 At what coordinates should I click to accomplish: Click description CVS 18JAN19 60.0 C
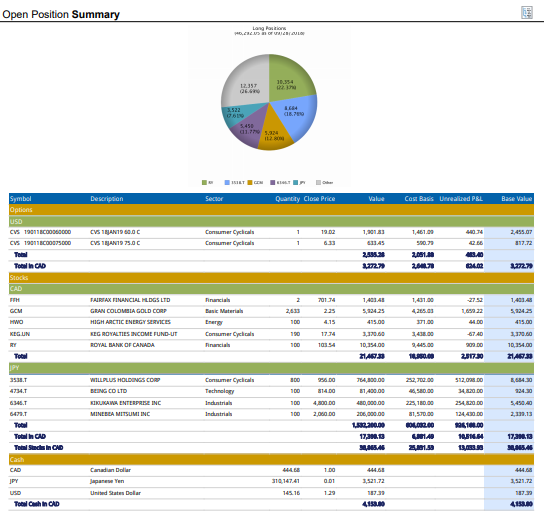[x=115, y=232]
